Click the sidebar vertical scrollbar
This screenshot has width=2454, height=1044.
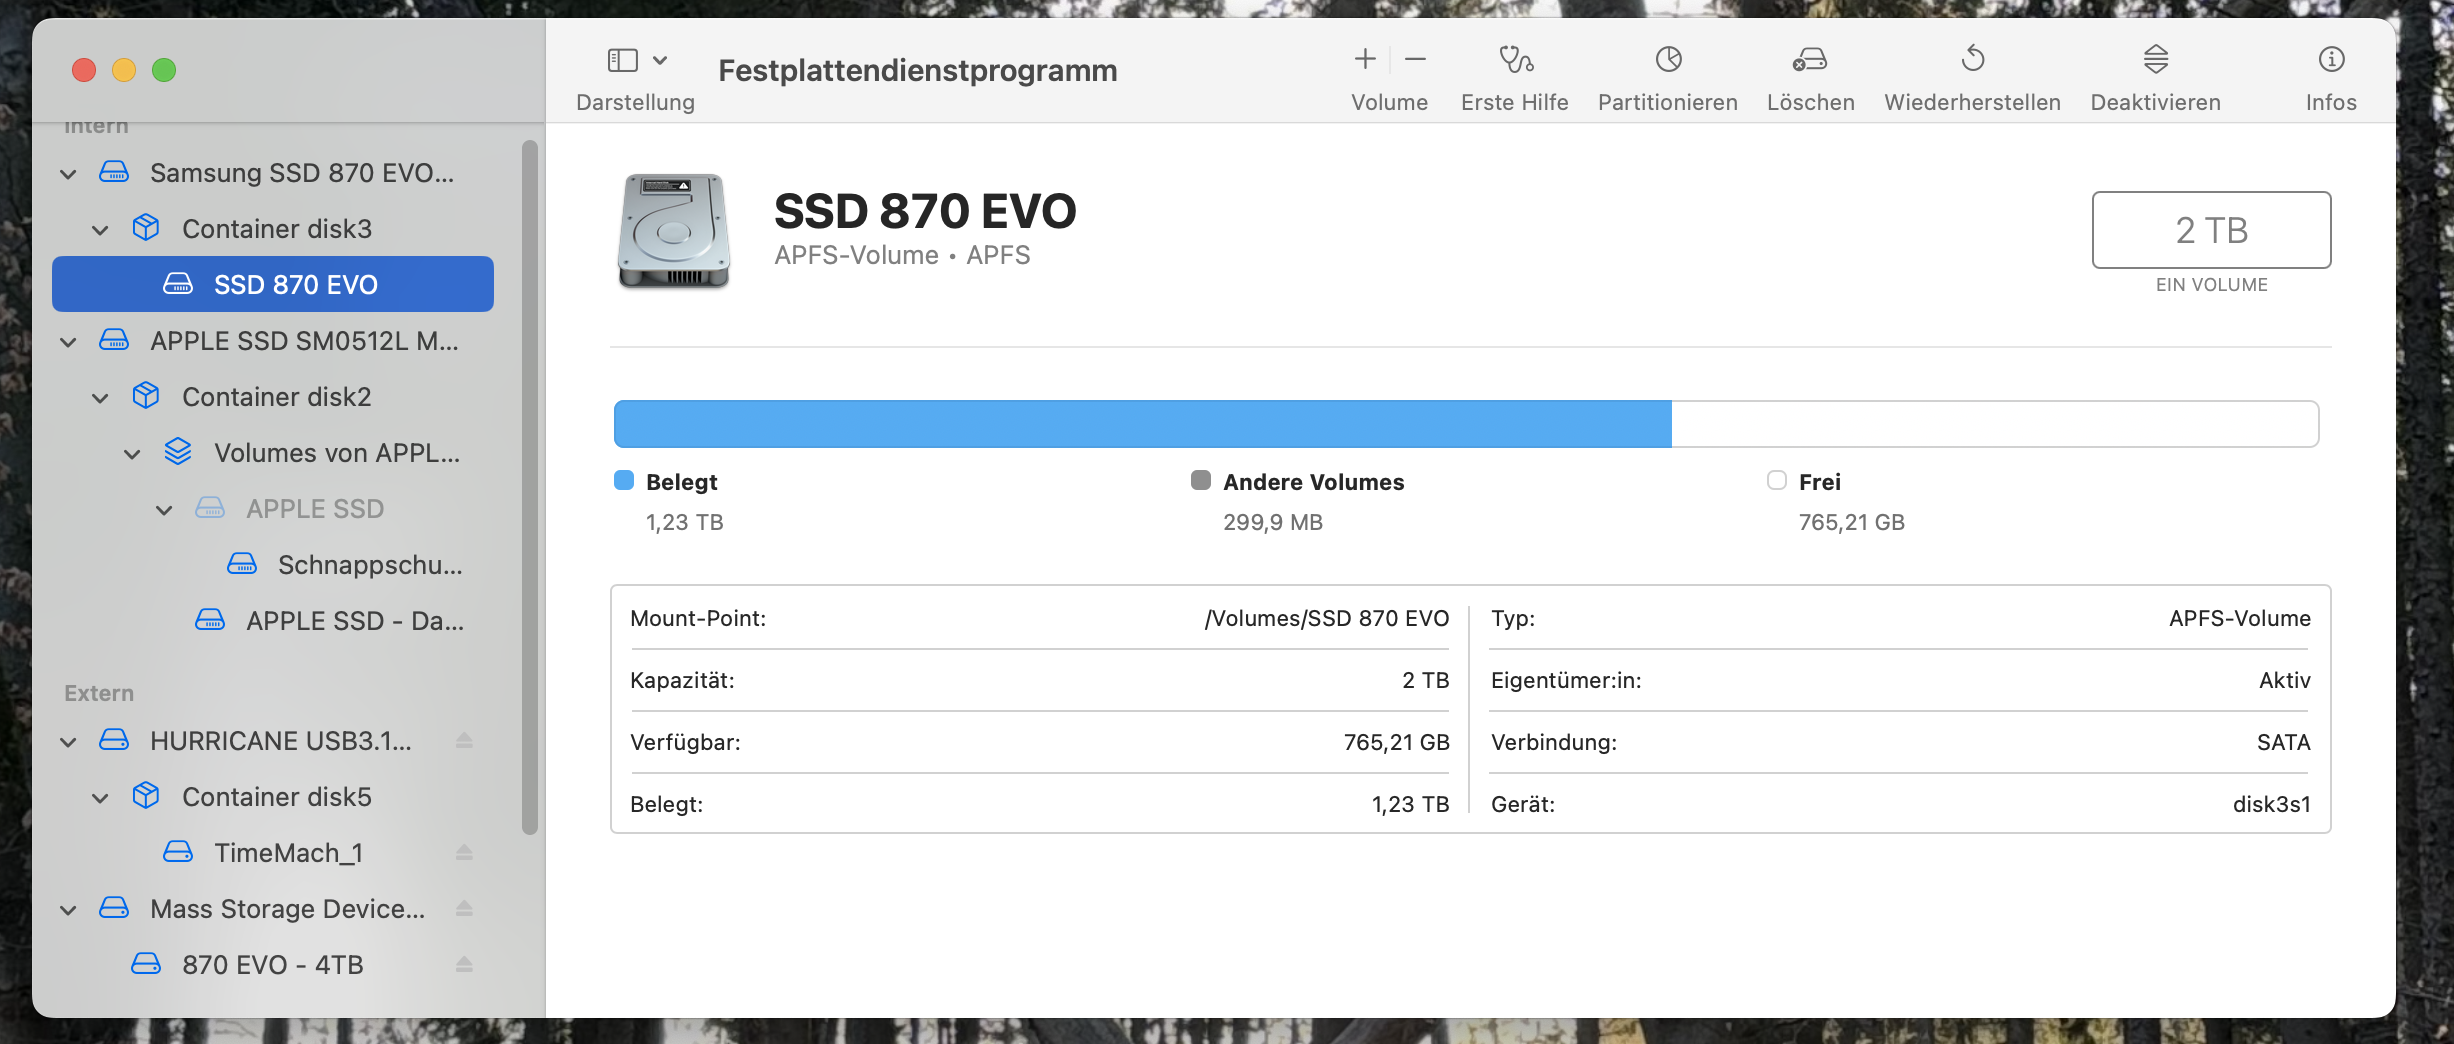tap(530, 487)
